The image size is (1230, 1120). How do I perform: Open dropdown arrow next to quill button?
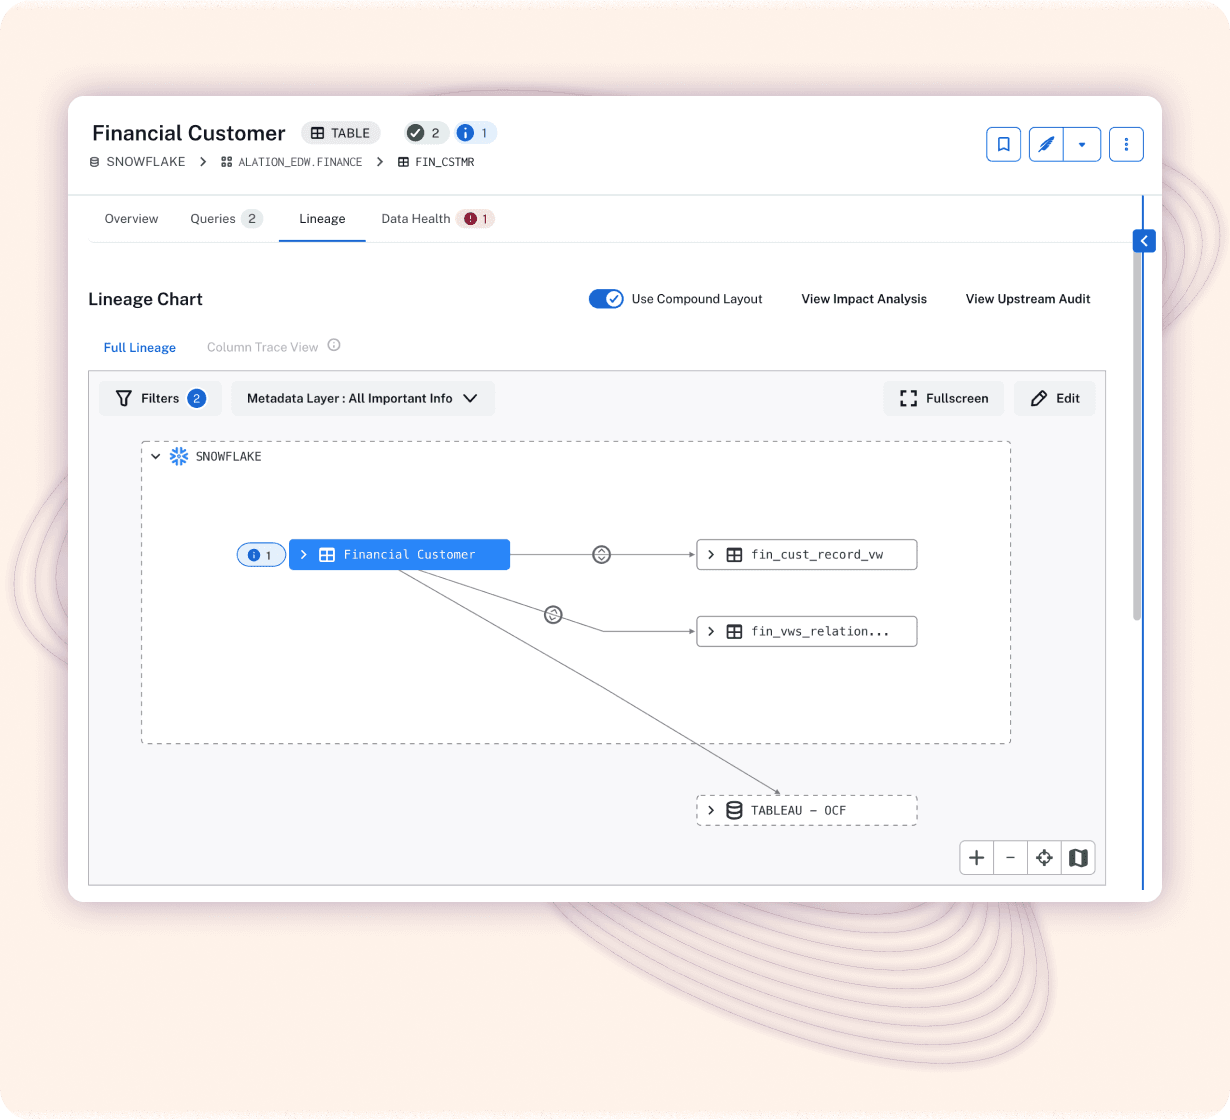point(1082,144)
